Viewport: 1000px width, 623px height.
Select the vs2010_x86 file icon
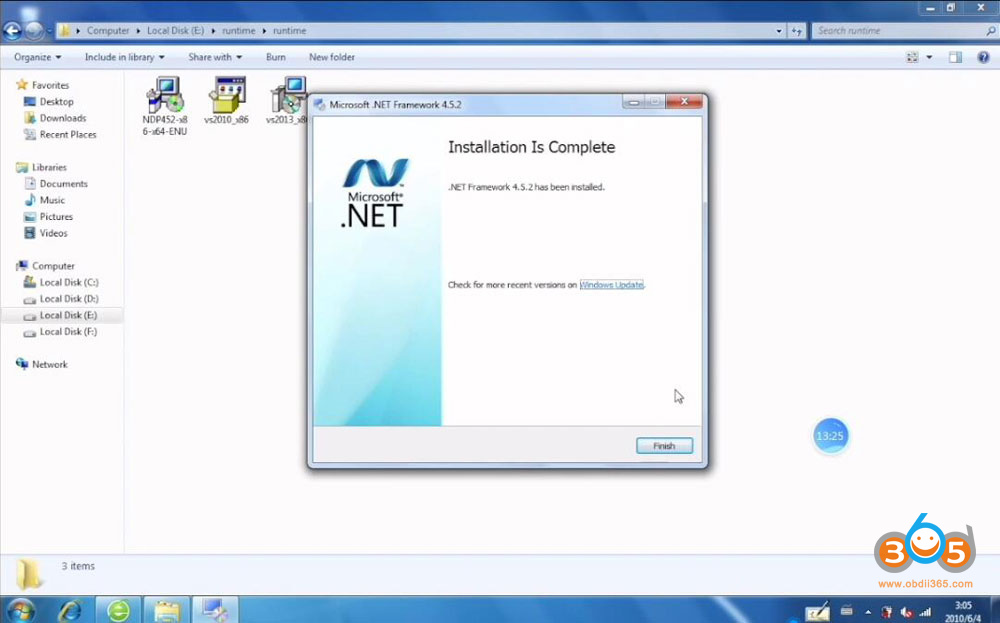click(x=227, y=97)
